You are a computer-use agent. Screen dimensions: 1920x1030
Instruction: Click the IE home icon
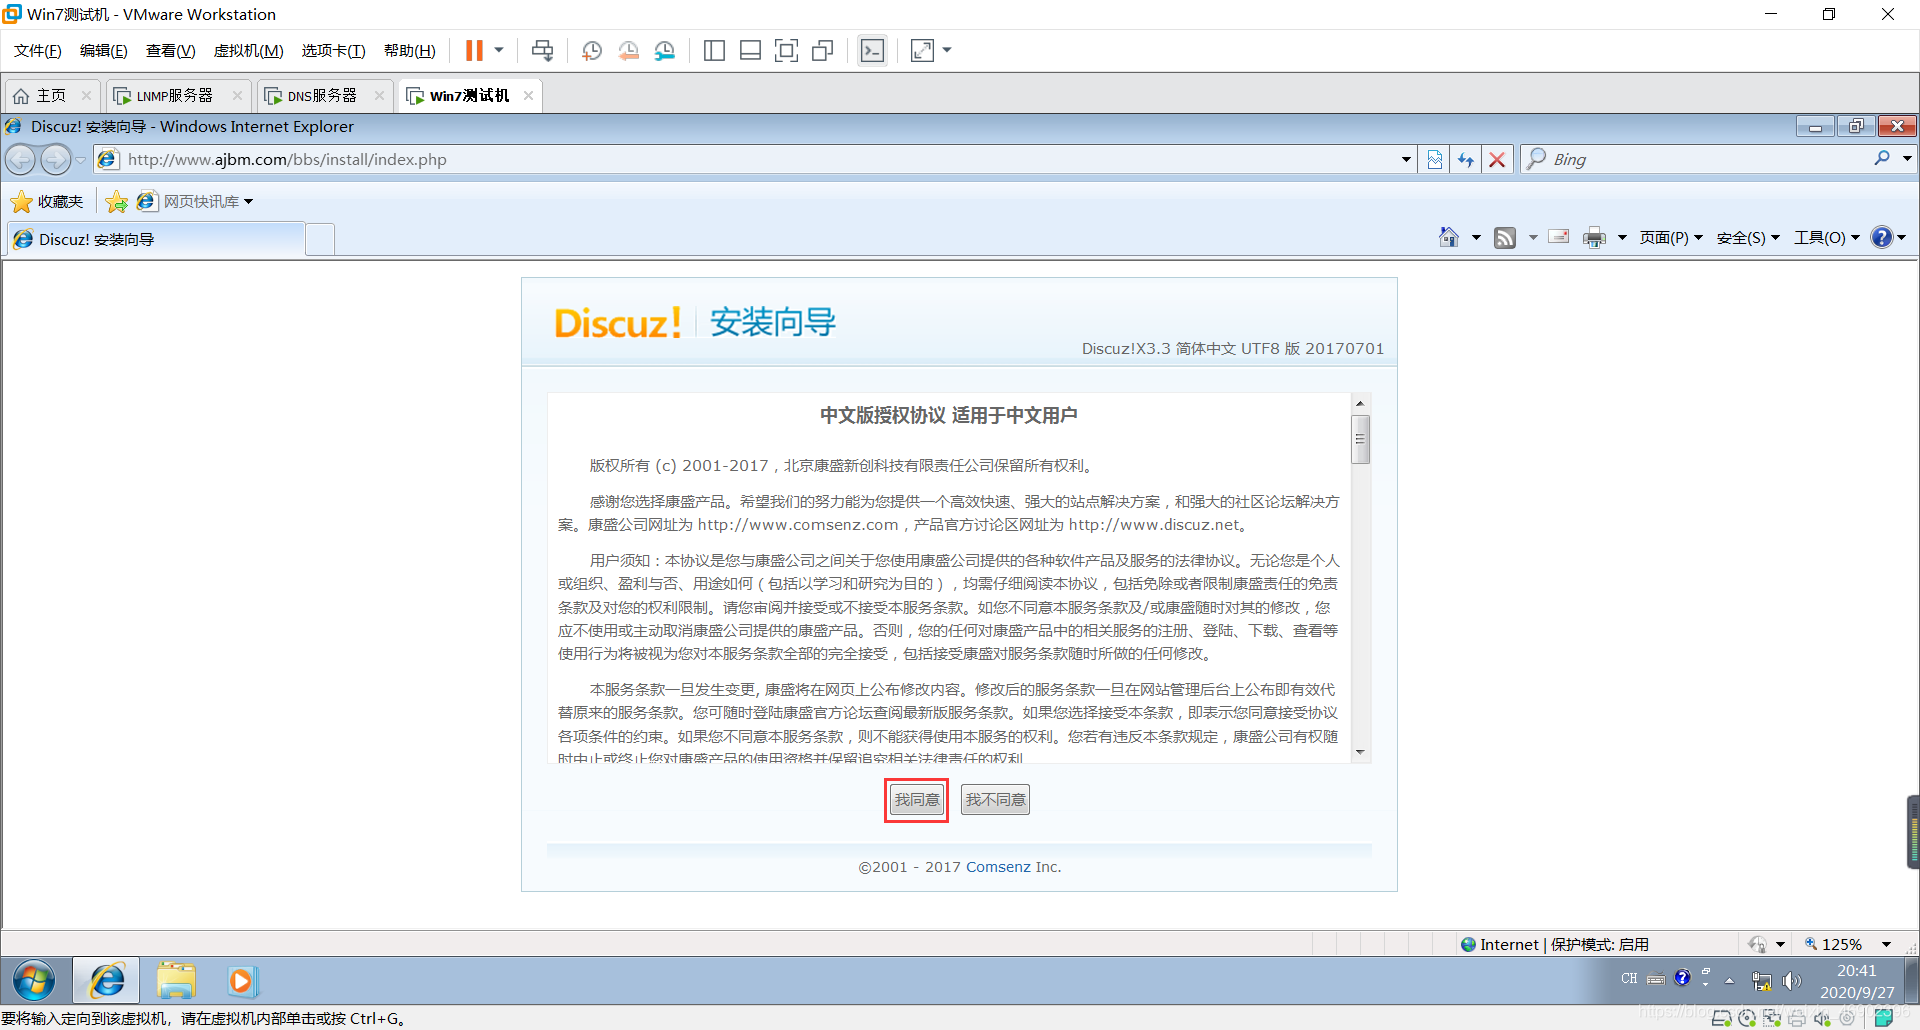(x=1449, y=237)
